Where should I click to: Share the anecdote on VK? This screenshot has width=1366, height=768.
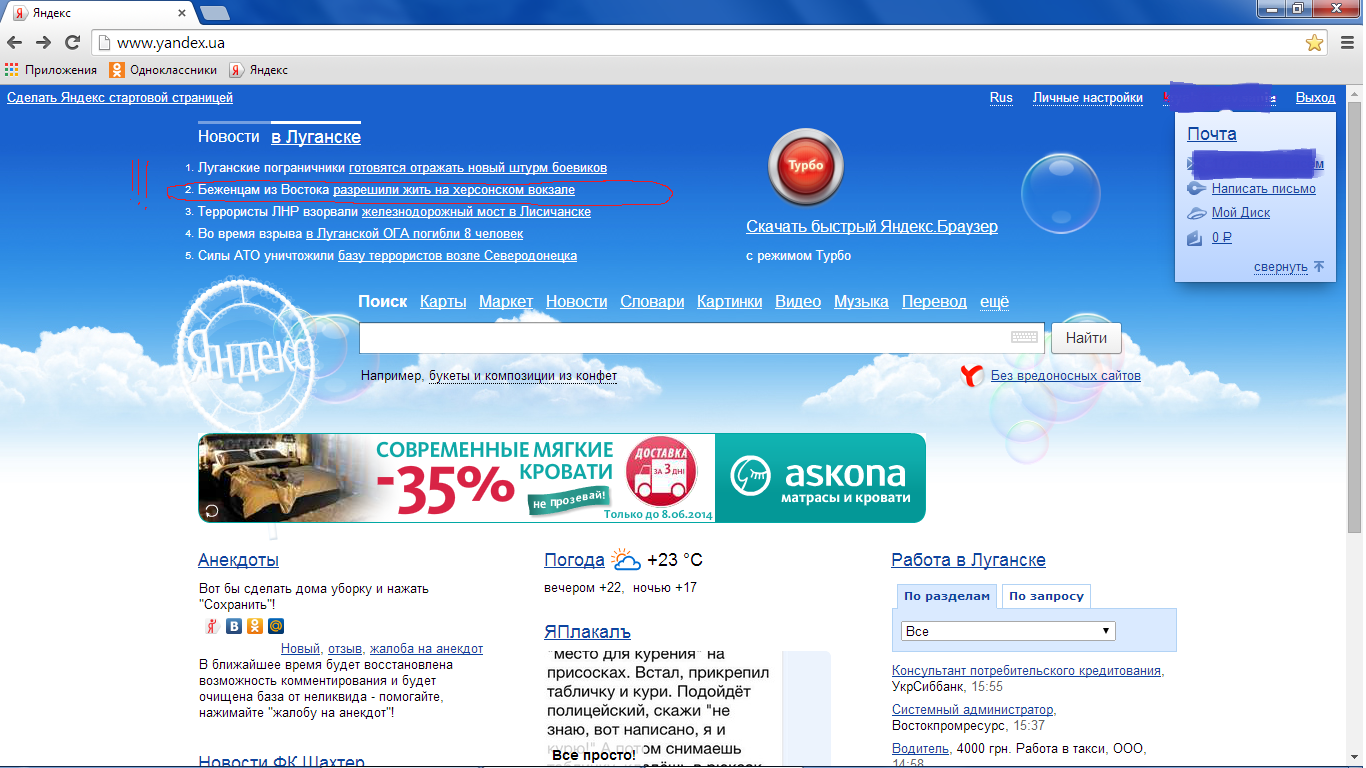(x=234, y=626)
